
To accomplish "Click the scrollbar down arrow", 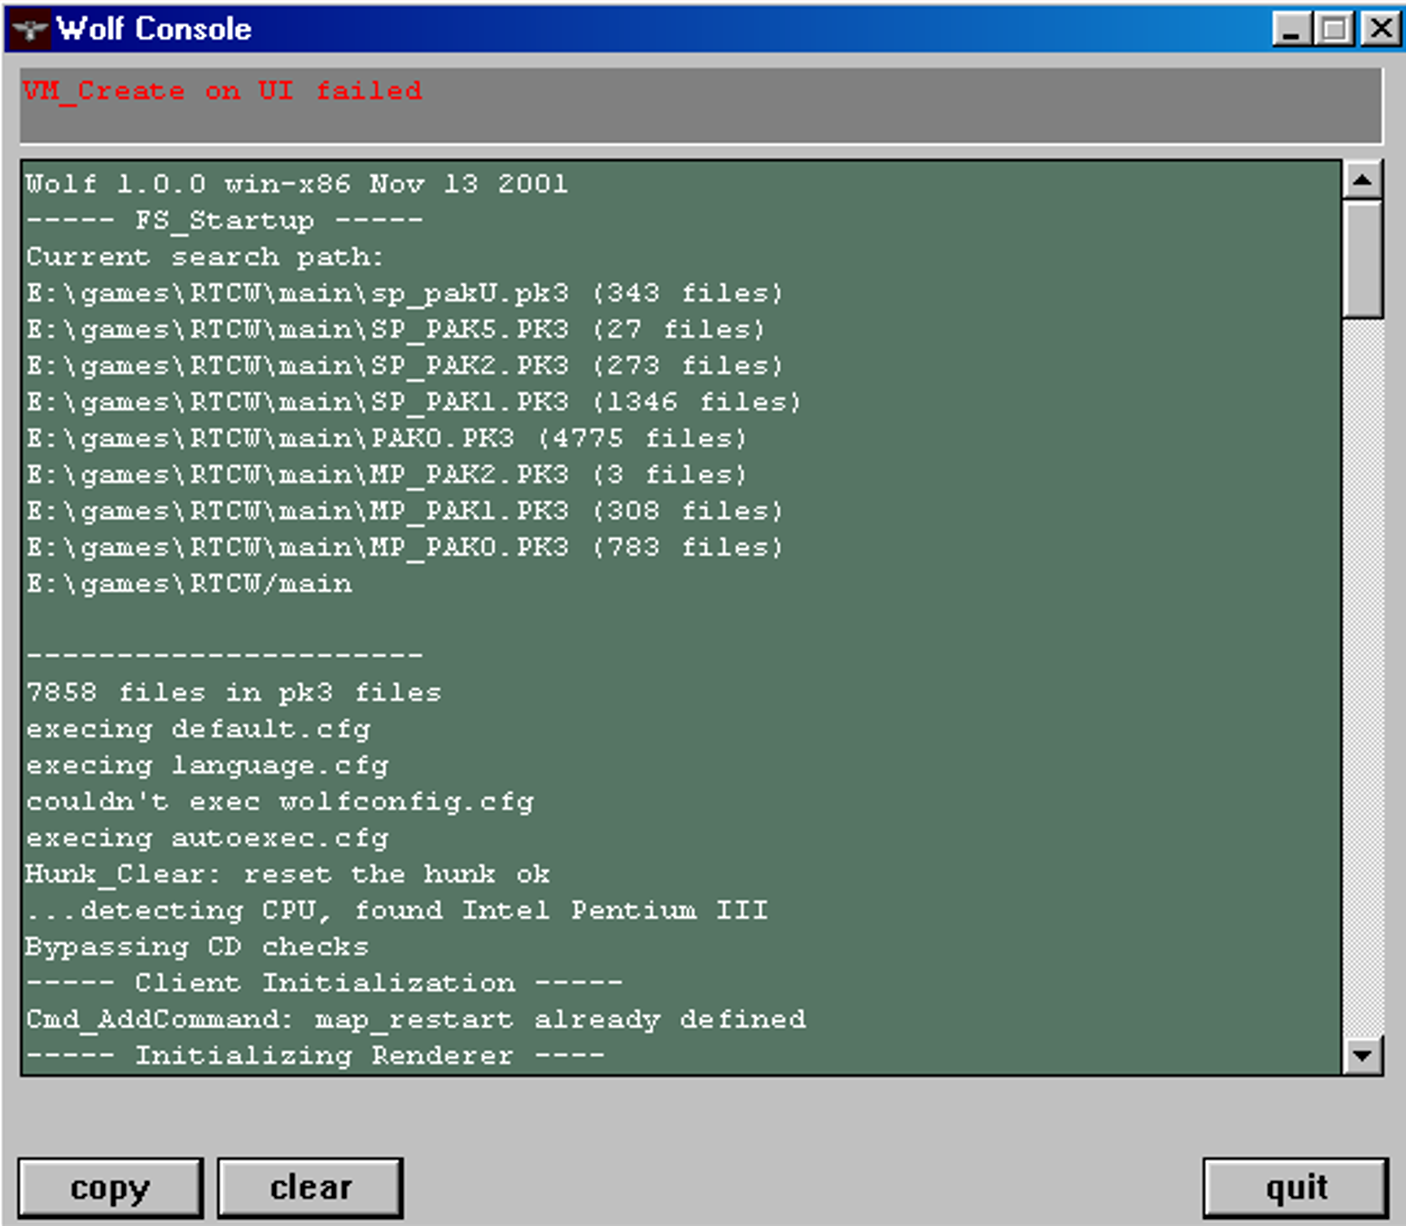I will click(x=1362, y=1055).
